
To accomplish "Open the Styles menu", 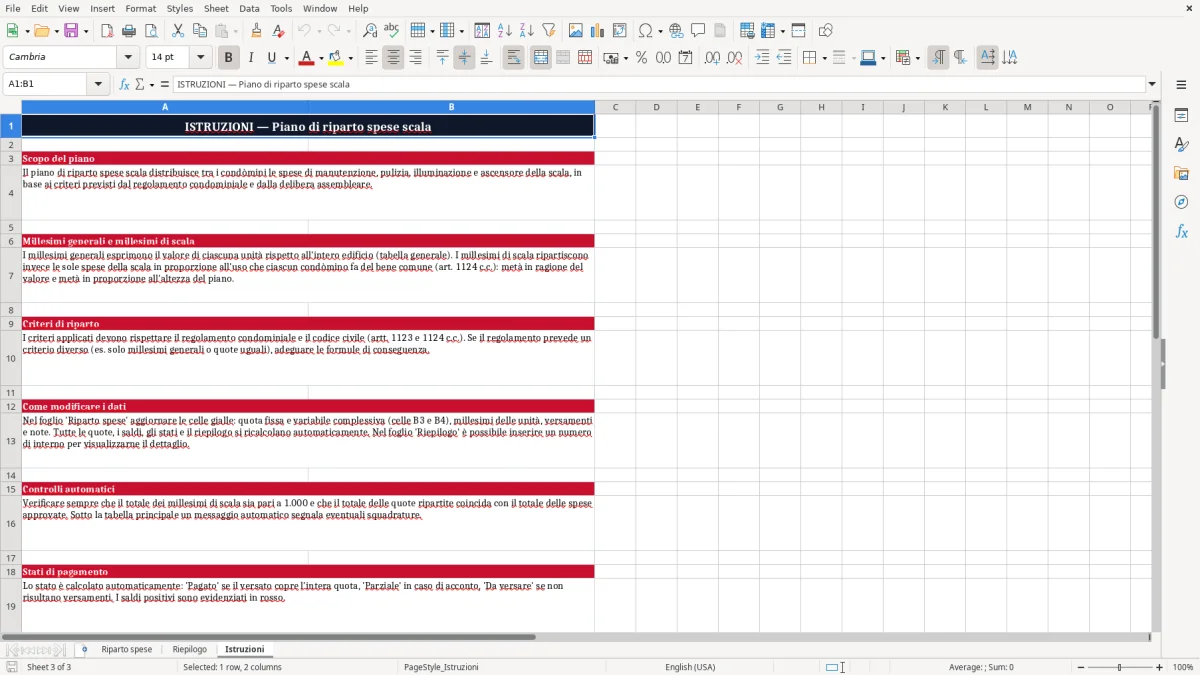I will coord(180,8).
